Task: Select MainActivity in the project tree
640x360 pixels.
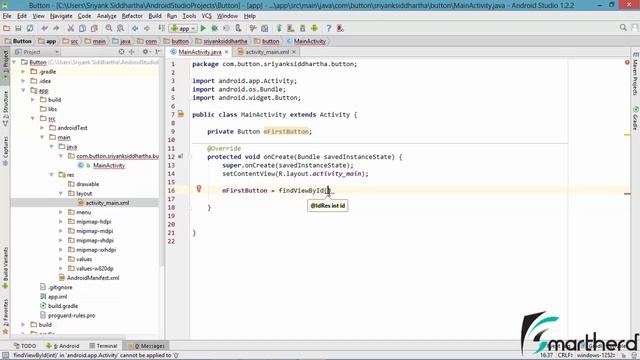Action: [x=109, y=165]
